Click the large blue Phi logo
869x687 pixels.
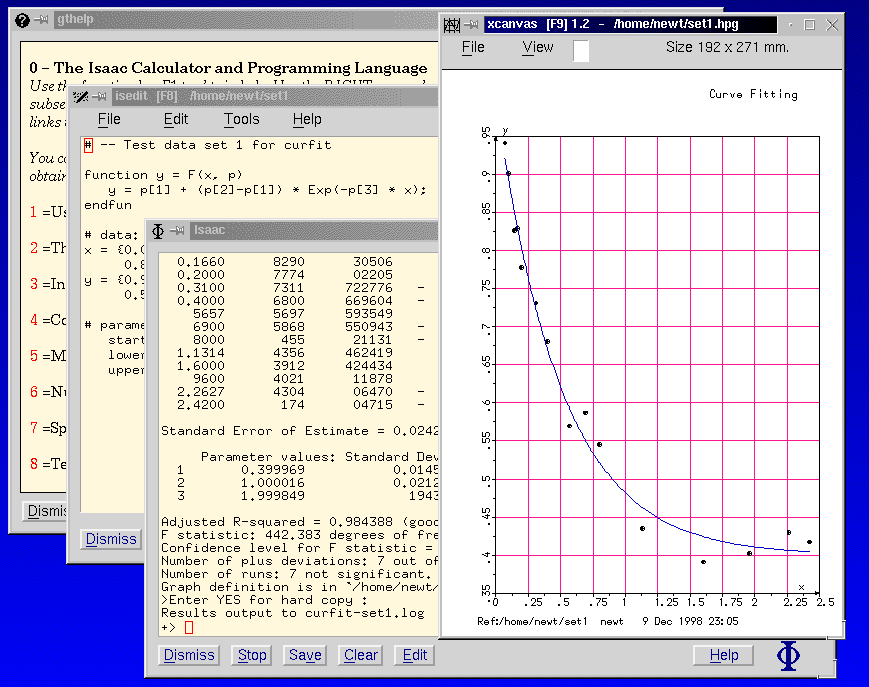coord(789,656)
